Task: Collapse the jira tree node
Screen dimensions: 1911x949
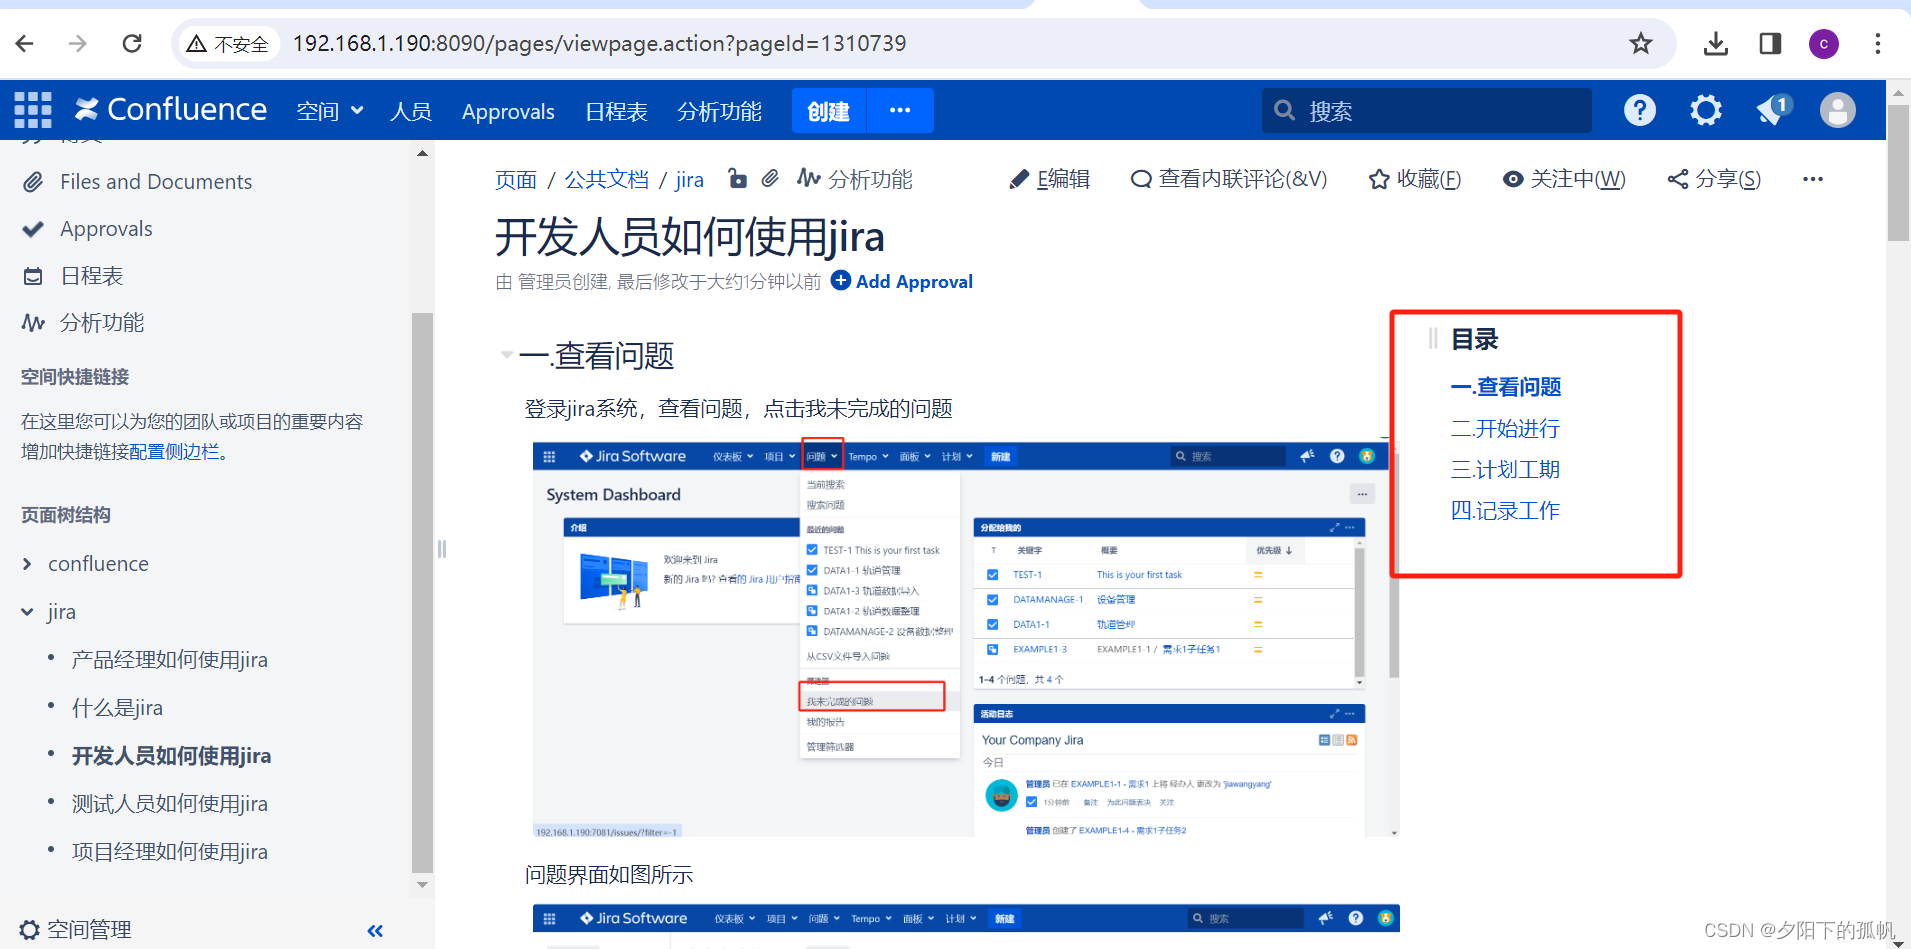Action: coord(27,612)
